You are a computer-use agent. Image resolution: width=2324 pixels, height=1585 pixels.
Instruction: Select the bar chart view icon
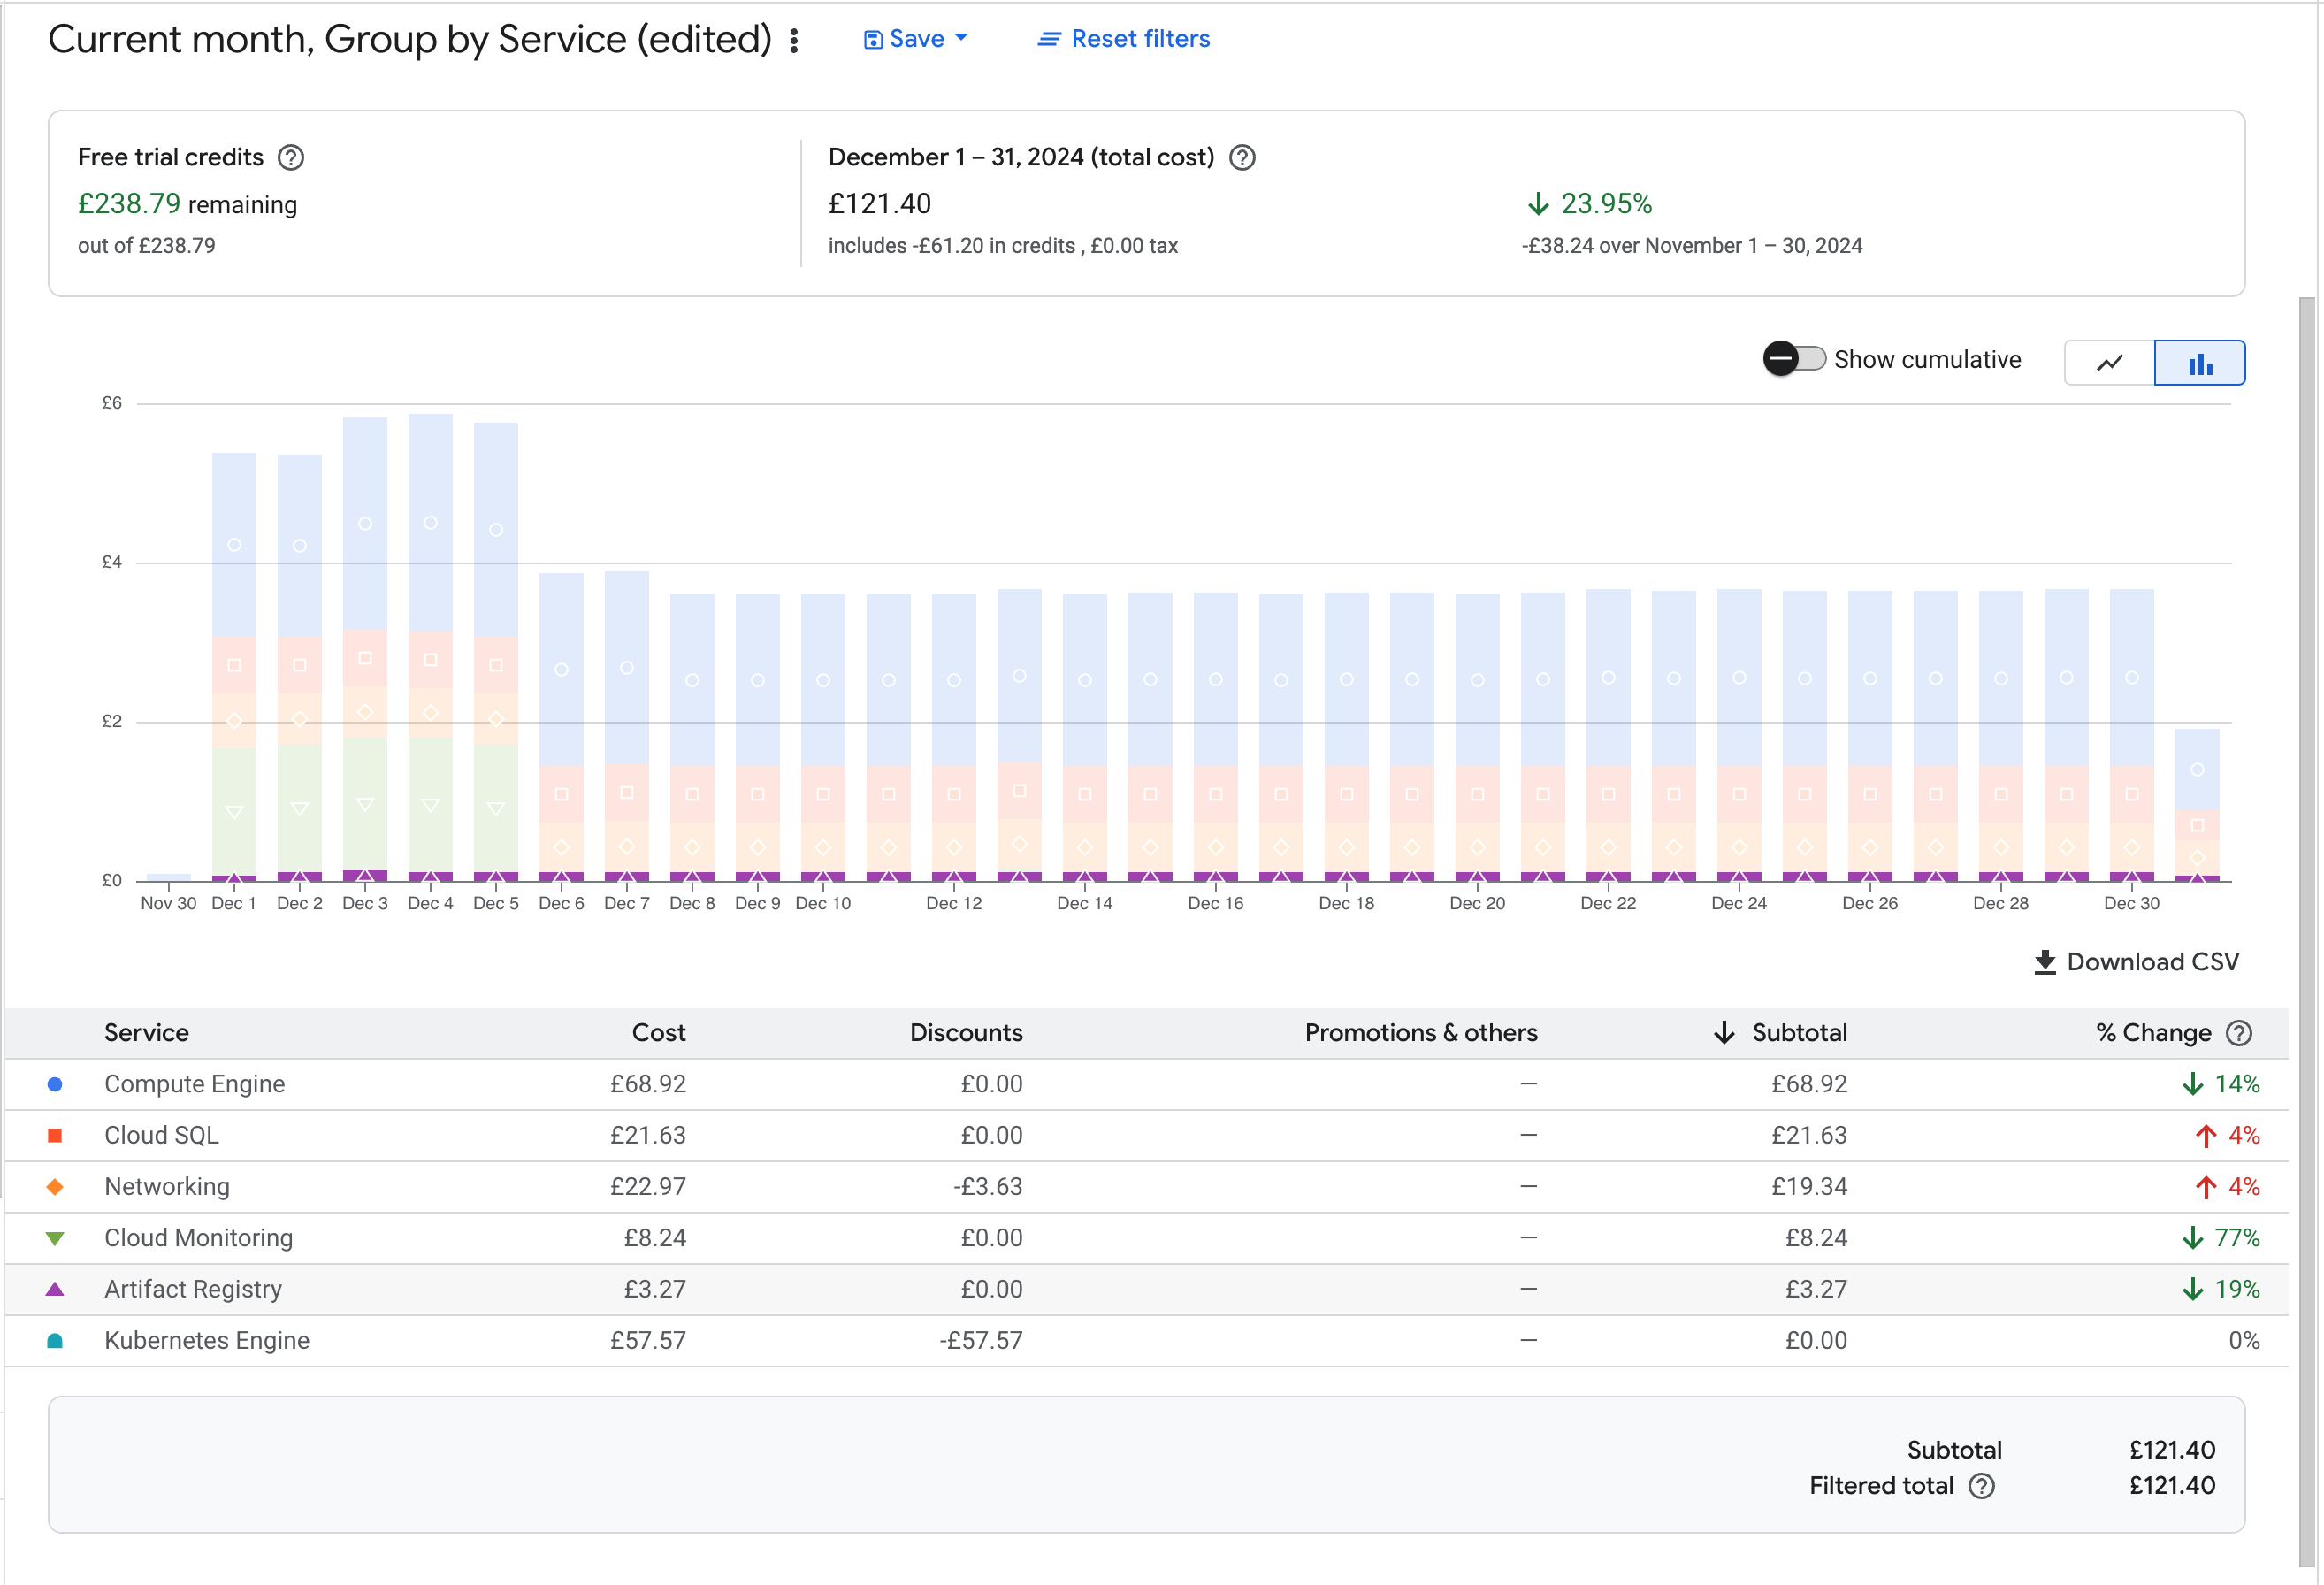(x=2199, y=362)
